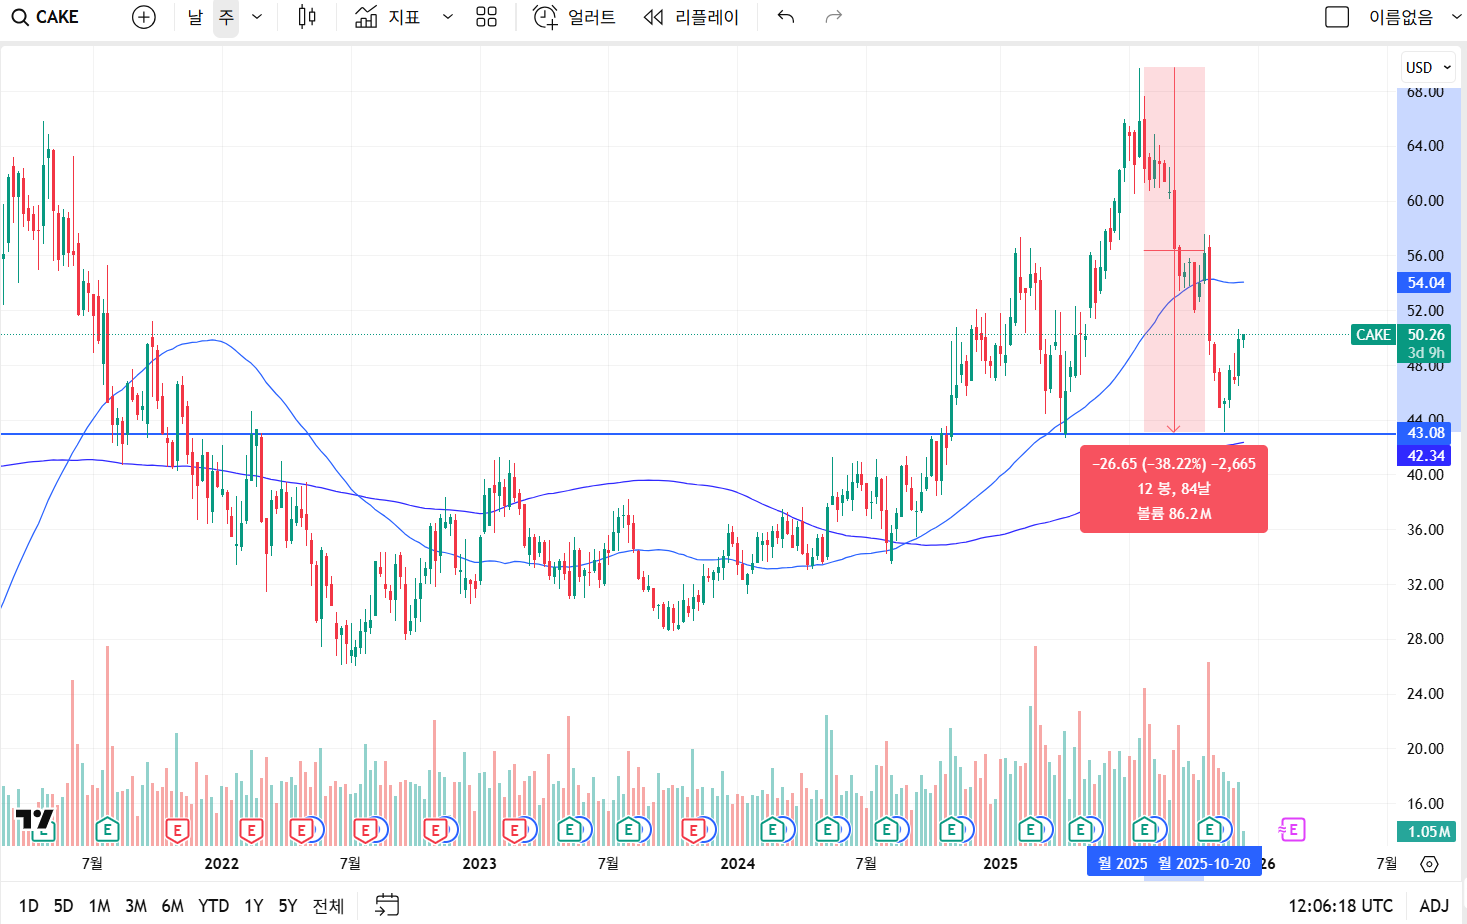Open the go-to-date calendar icon

click(387, 905)
